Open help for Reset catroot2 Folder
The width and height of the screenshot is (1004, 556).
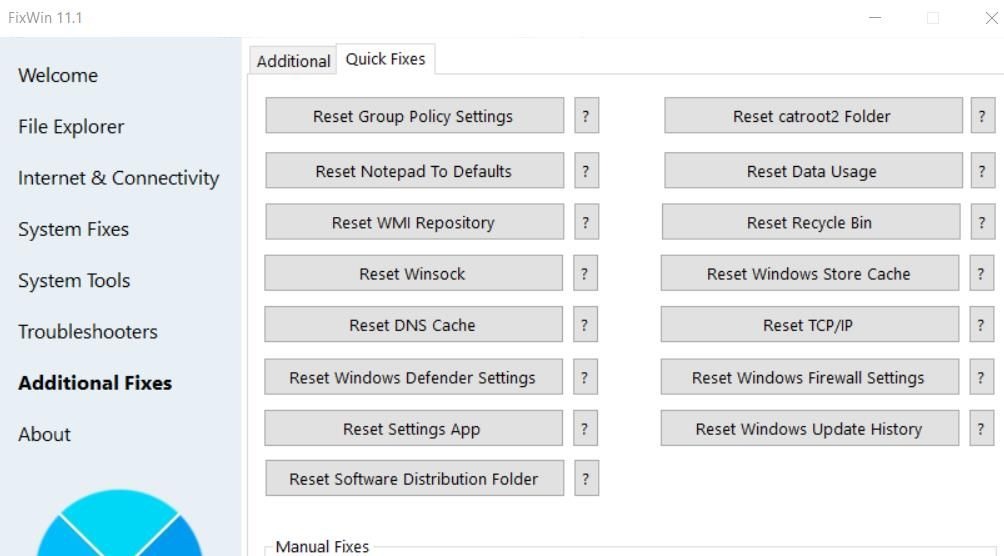983,116
